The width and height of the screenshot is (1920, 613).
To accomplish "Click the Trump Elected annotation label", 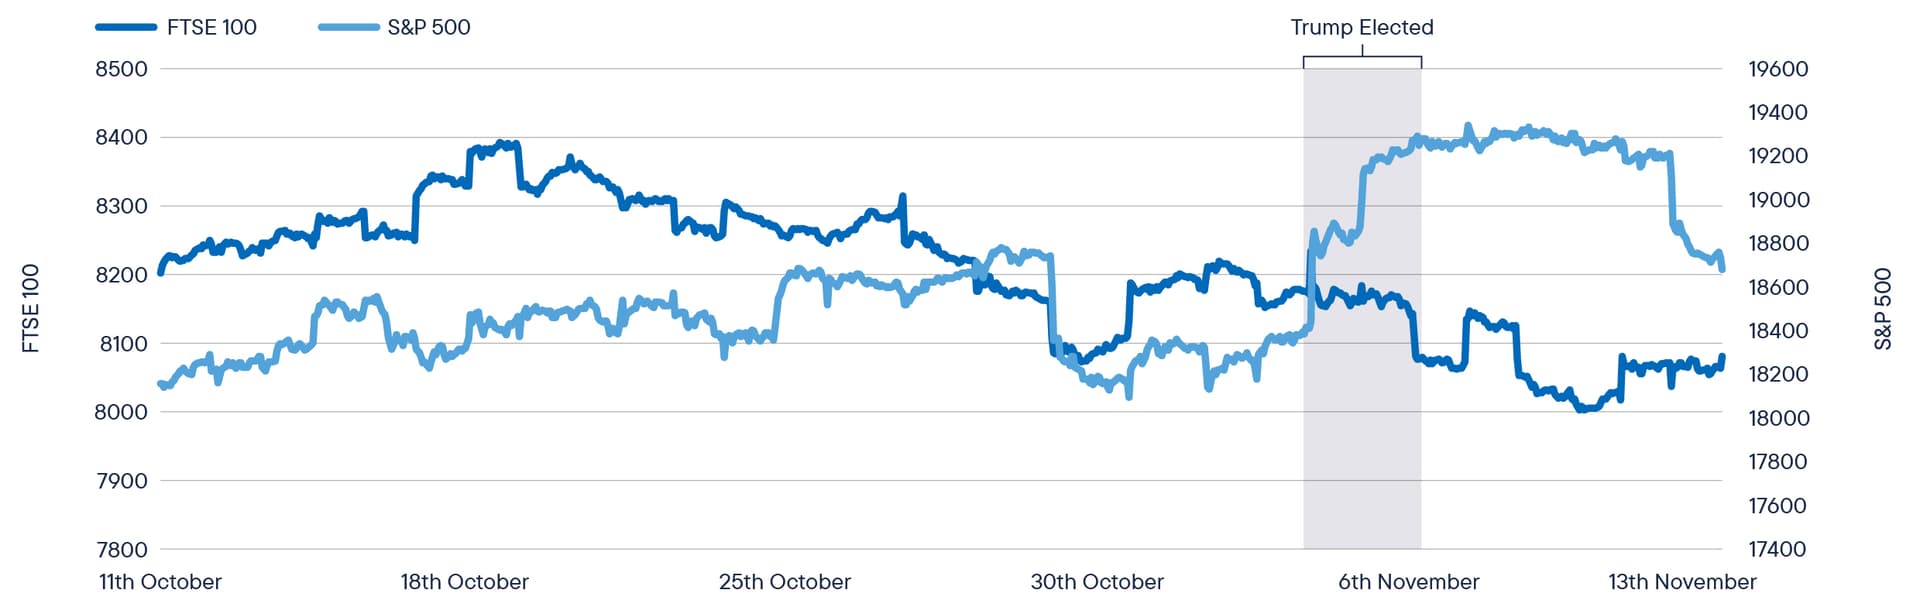I will (1361, 28).
